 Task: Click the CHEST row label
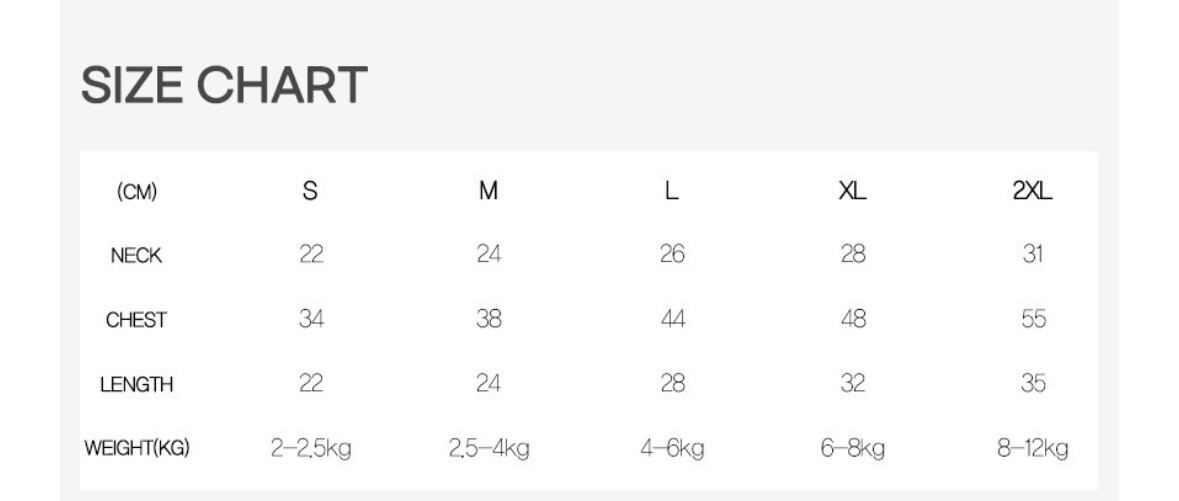[136, 320]
